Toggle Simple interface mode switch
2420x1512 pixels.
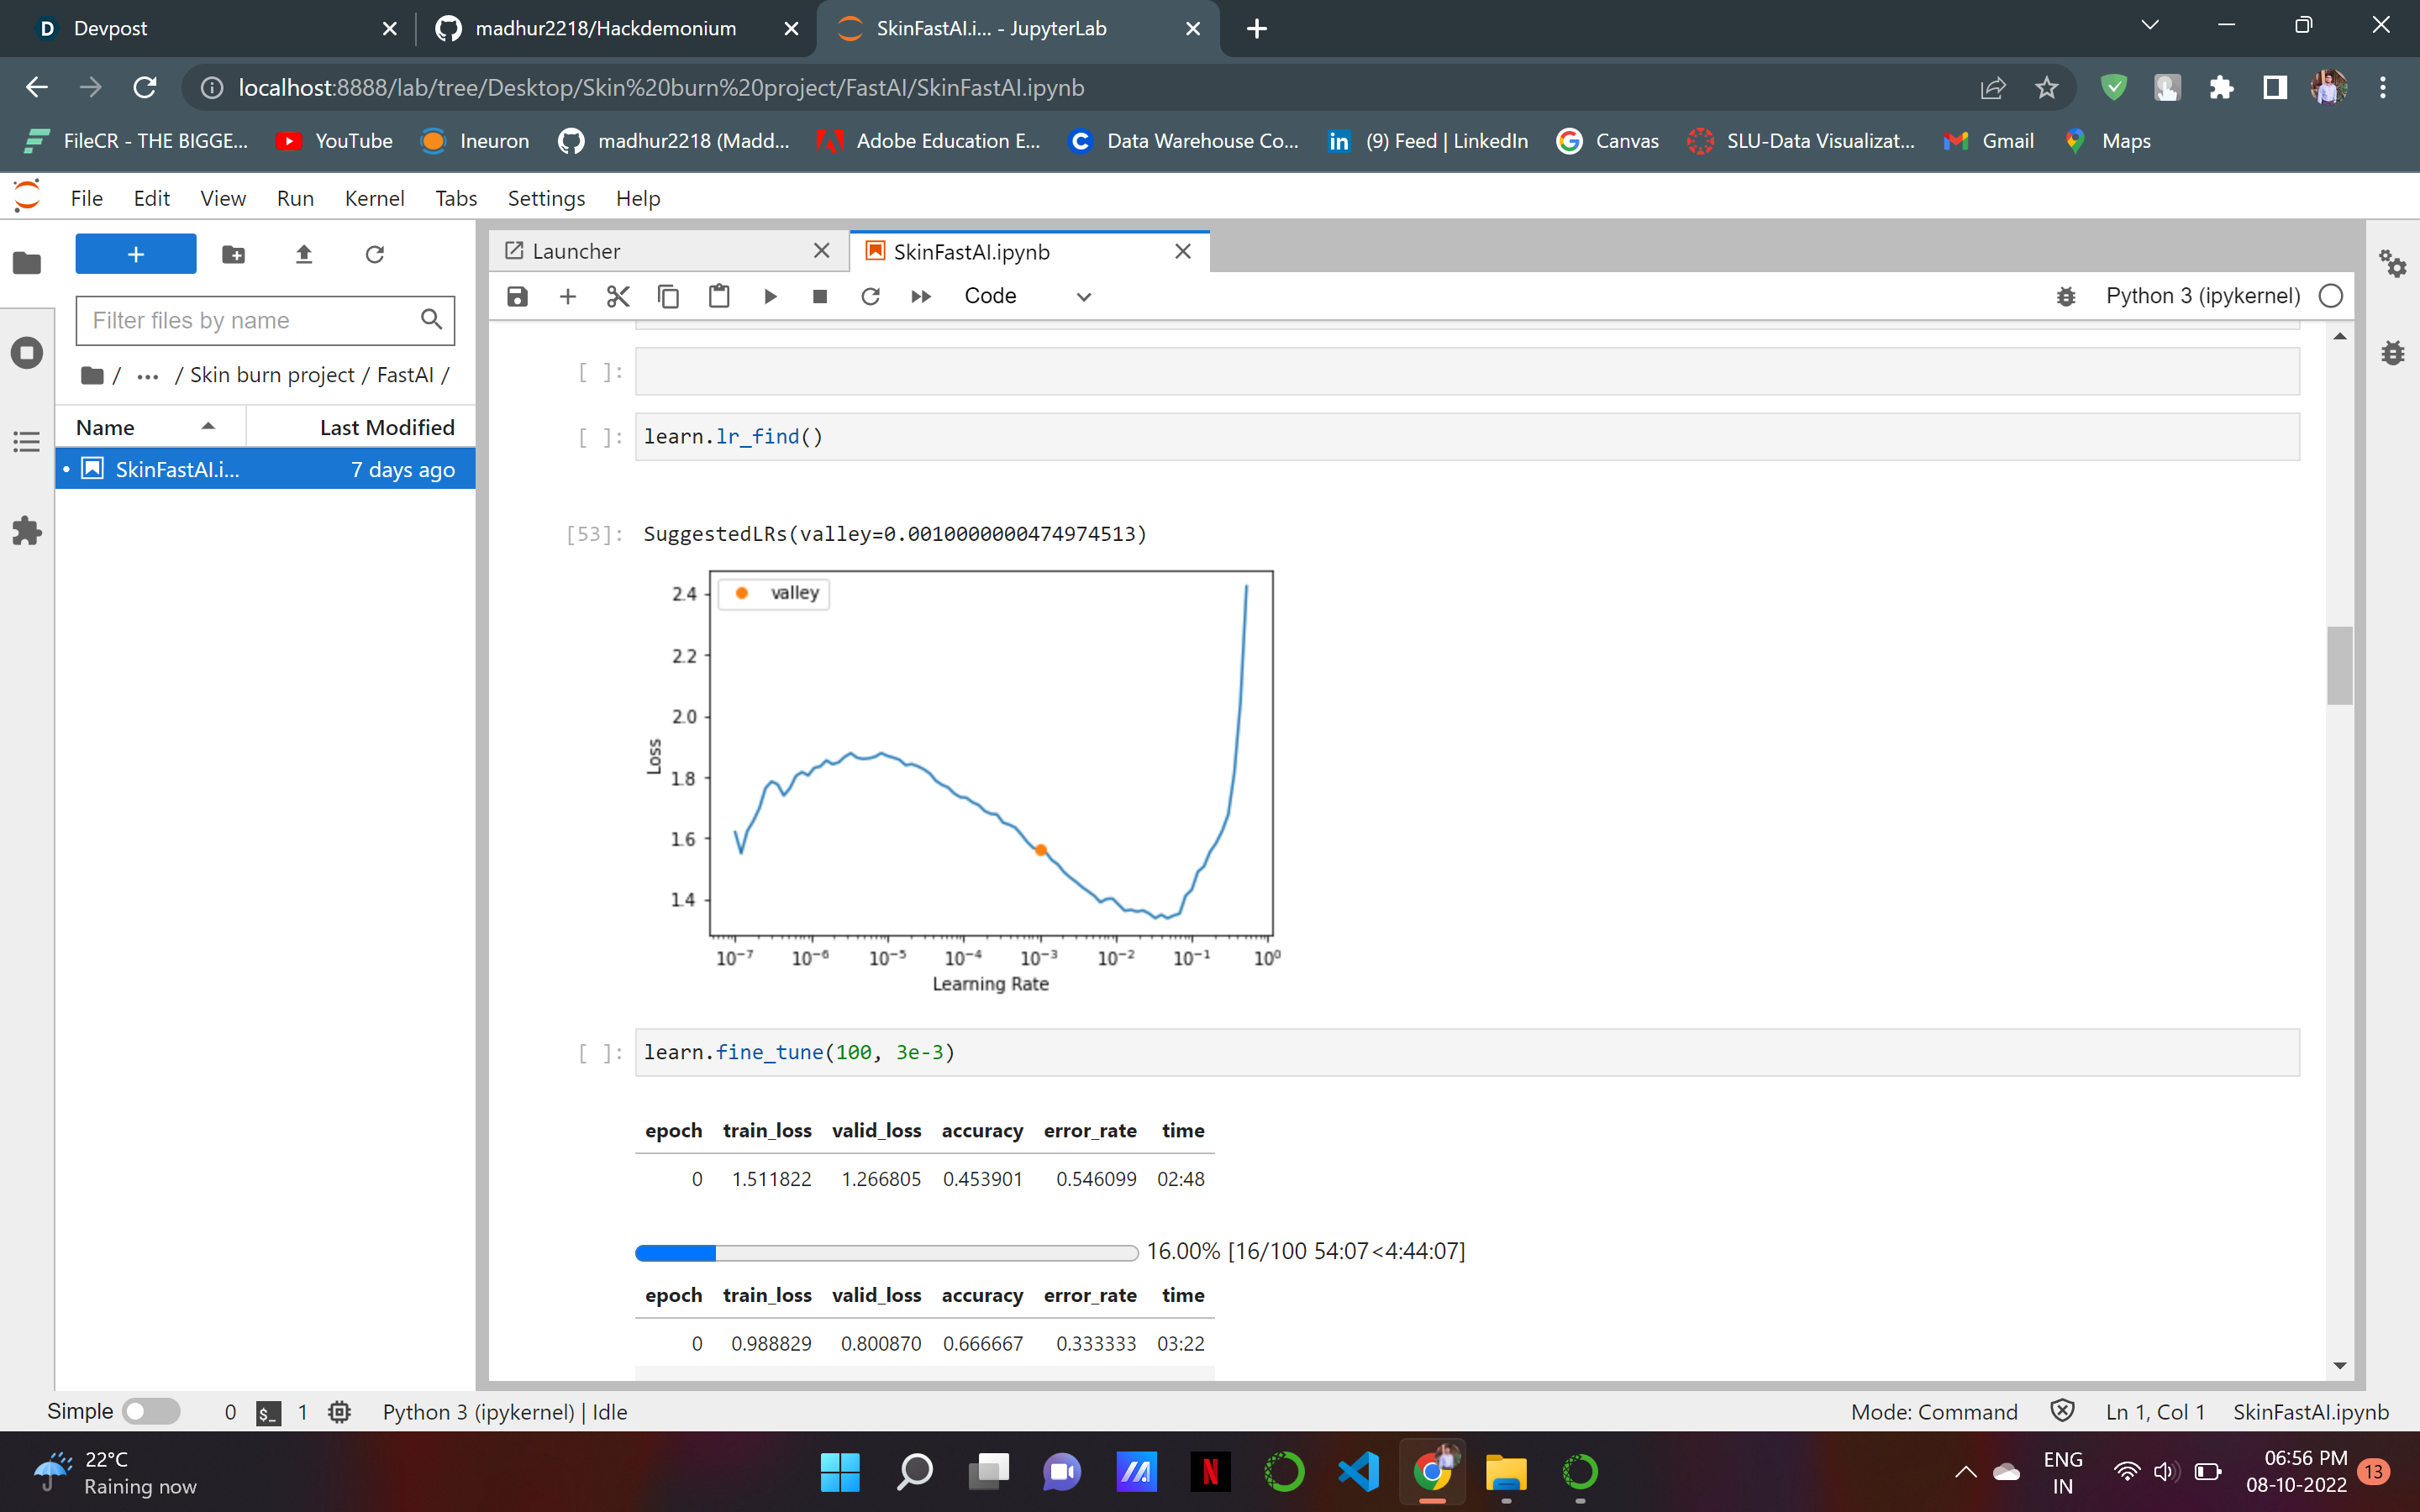151,1411
